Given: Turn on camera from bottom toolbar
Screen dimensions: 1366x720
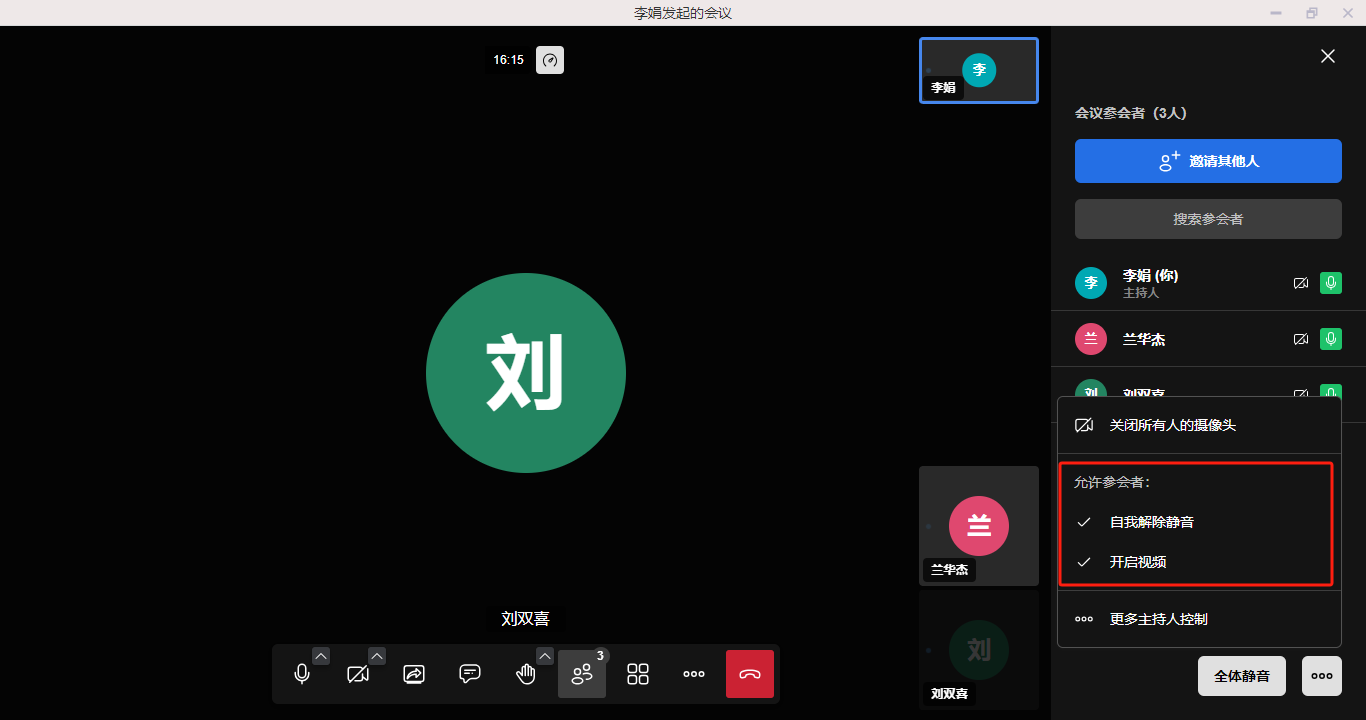Looking at the screenshot, I should [x=358, y=674].
